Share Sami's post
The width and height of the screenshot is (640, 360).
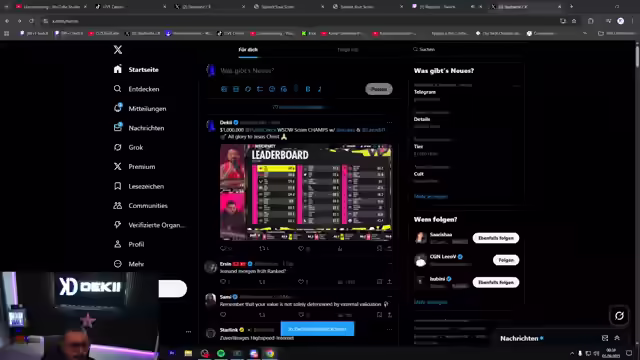[x=389, y=315]
